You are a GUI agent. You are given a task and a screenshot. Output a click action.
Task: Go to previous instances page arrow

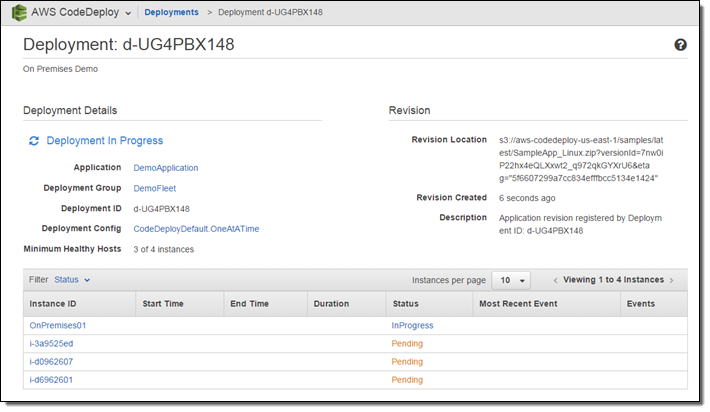click(x=555, y=280)
